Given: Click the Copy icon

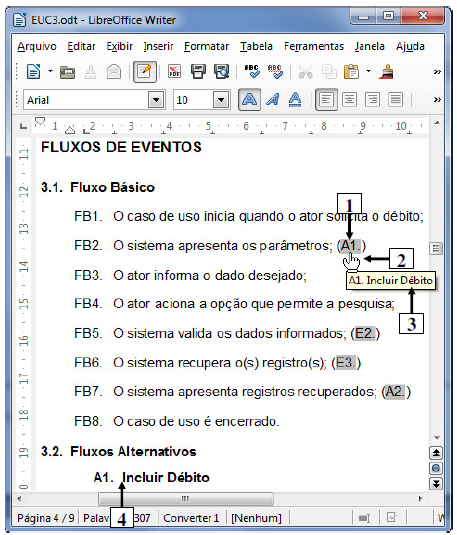Looking at the screenshot, I should [x=329, y=72].
